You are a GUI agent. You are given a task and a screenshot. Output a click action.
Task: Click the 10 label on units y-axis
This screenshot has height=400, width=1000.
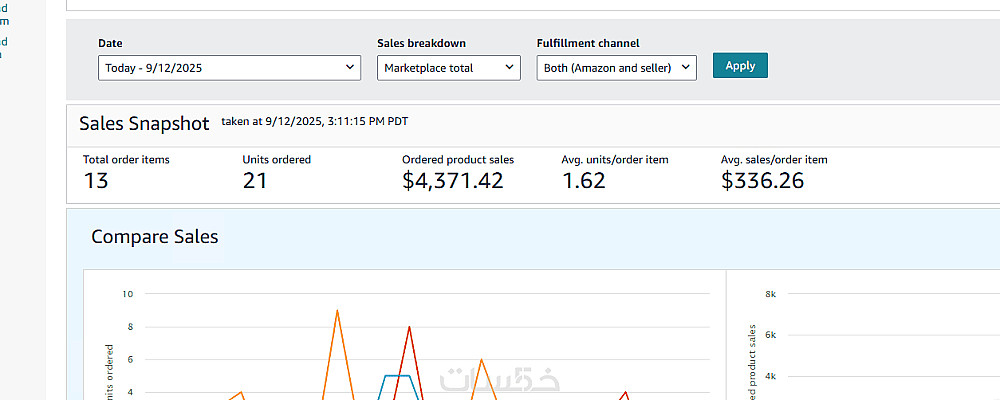(x=127, y=294)
